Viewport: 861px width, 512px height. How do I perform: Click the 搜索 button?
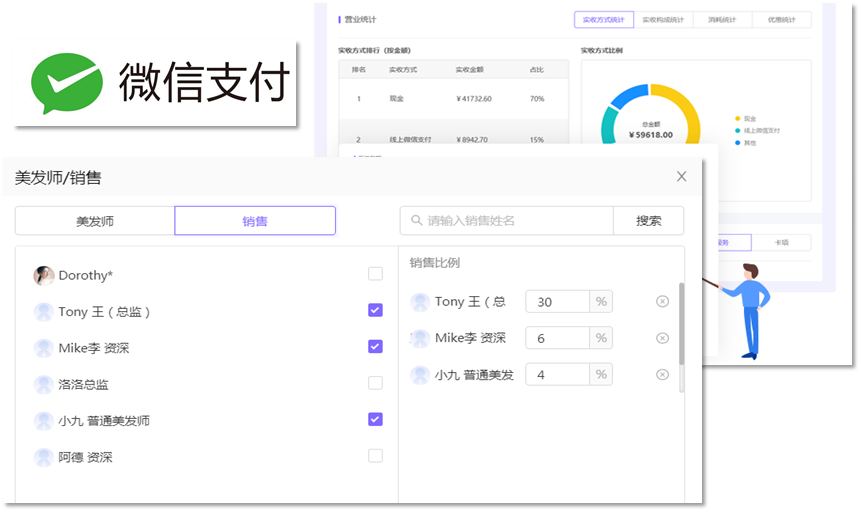pyautogui.click(x=648, y=220)
